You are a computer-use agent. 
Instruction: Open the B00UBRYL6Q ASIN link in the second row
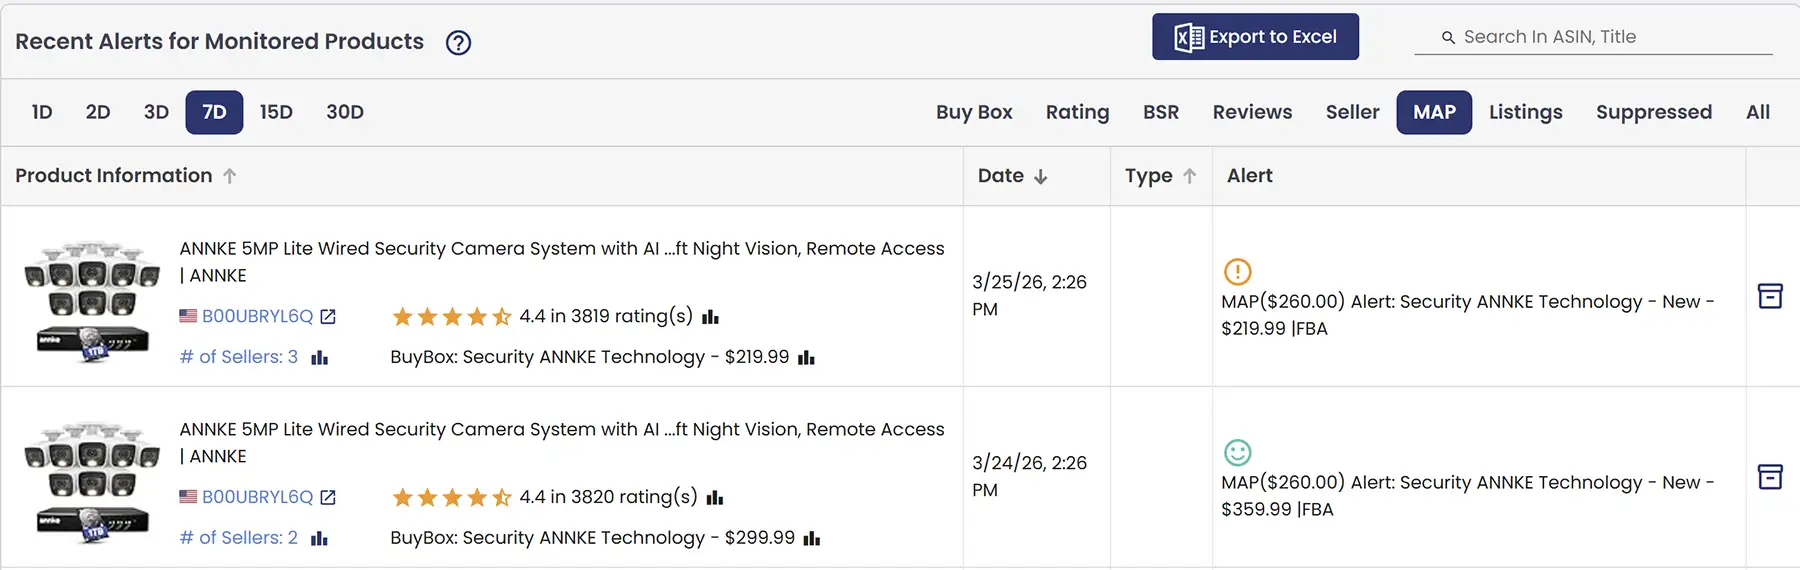tap(257, 497)
